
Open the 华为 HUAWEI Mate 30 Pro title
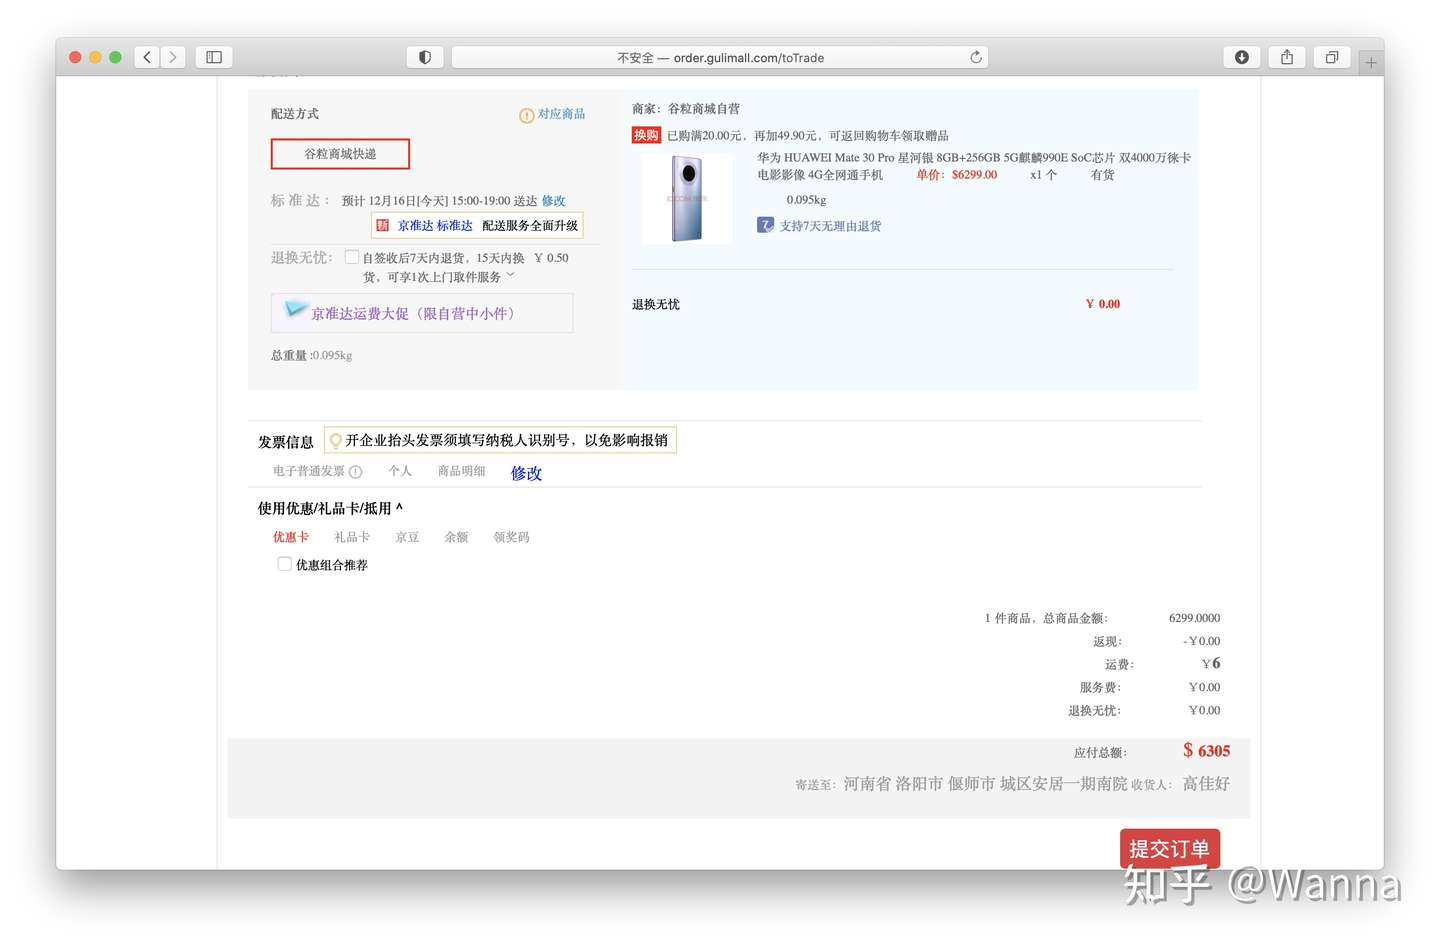974,166
